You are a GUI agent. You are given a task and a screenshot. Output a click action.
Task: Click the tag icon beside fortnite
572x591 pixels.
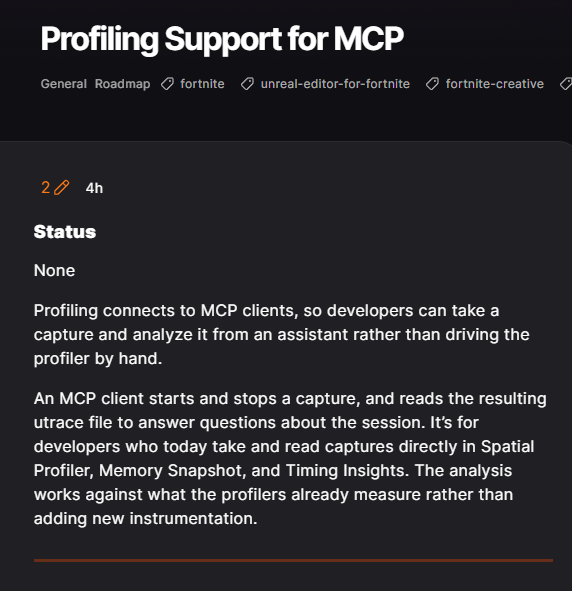point(167,84)
